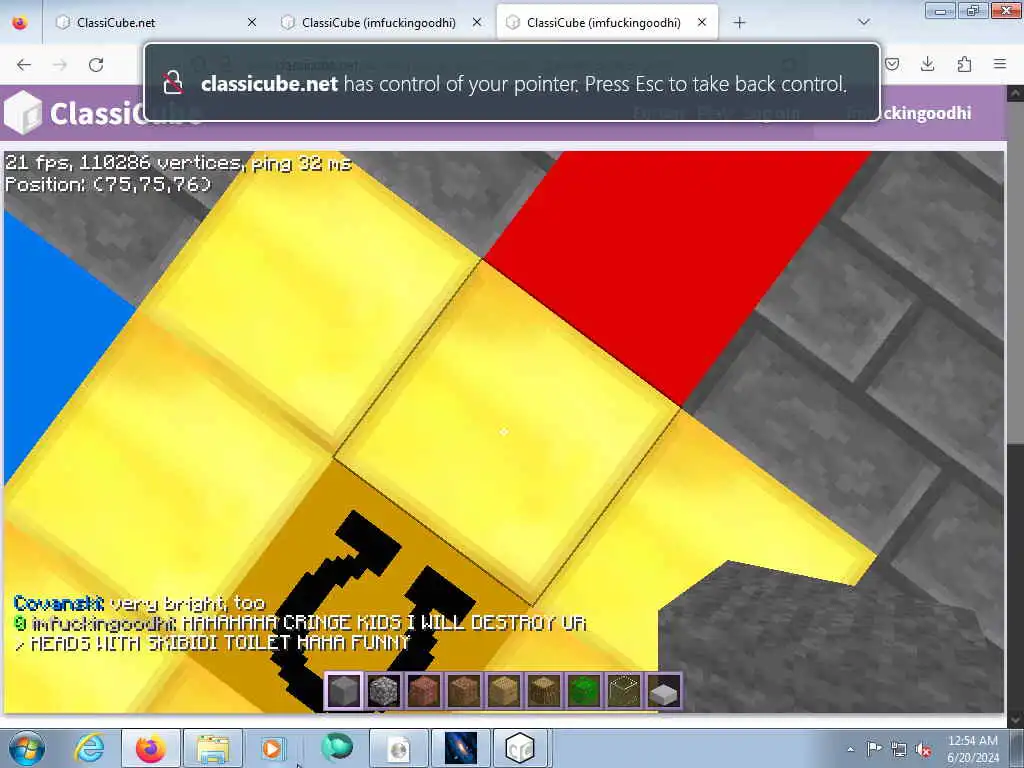1024x768 pixels.
Task: Open the ClassiCube cube app in the taskbar
Action: [x=520, y=748]
